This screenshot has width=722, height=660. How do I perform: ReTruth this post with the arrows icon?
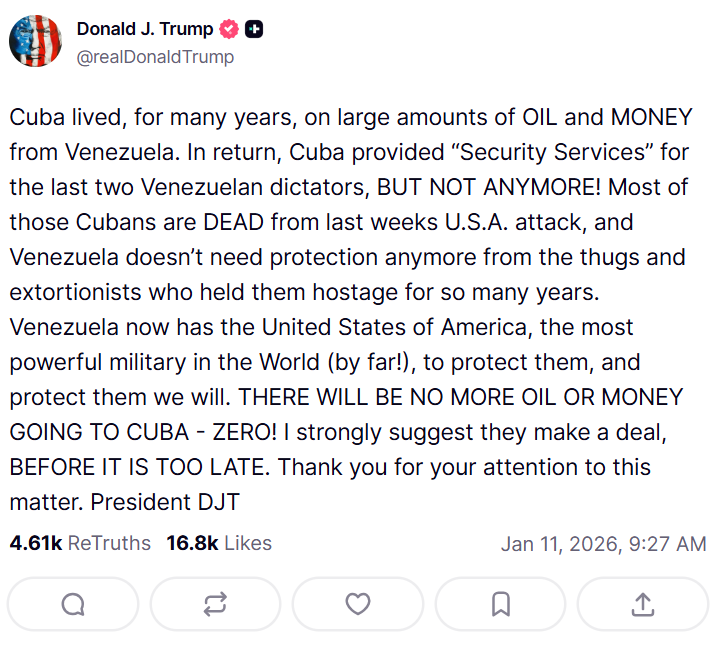pos(215,604)
